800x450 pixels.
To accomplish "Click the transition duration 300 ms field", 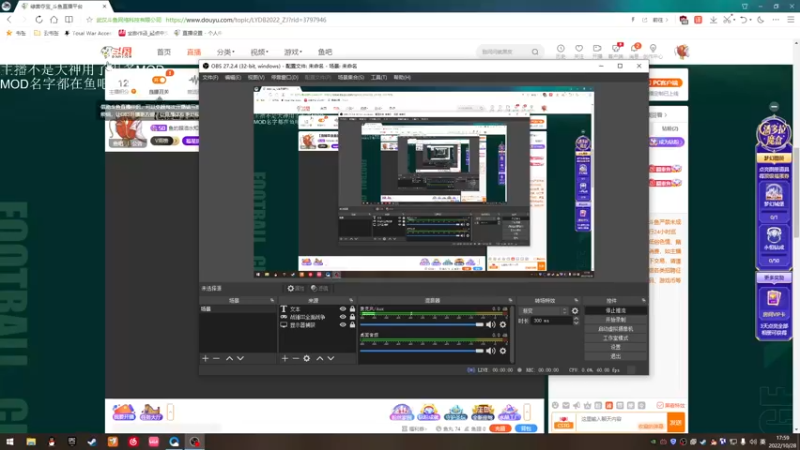I will pyautogui.click(x=552, y=321).
